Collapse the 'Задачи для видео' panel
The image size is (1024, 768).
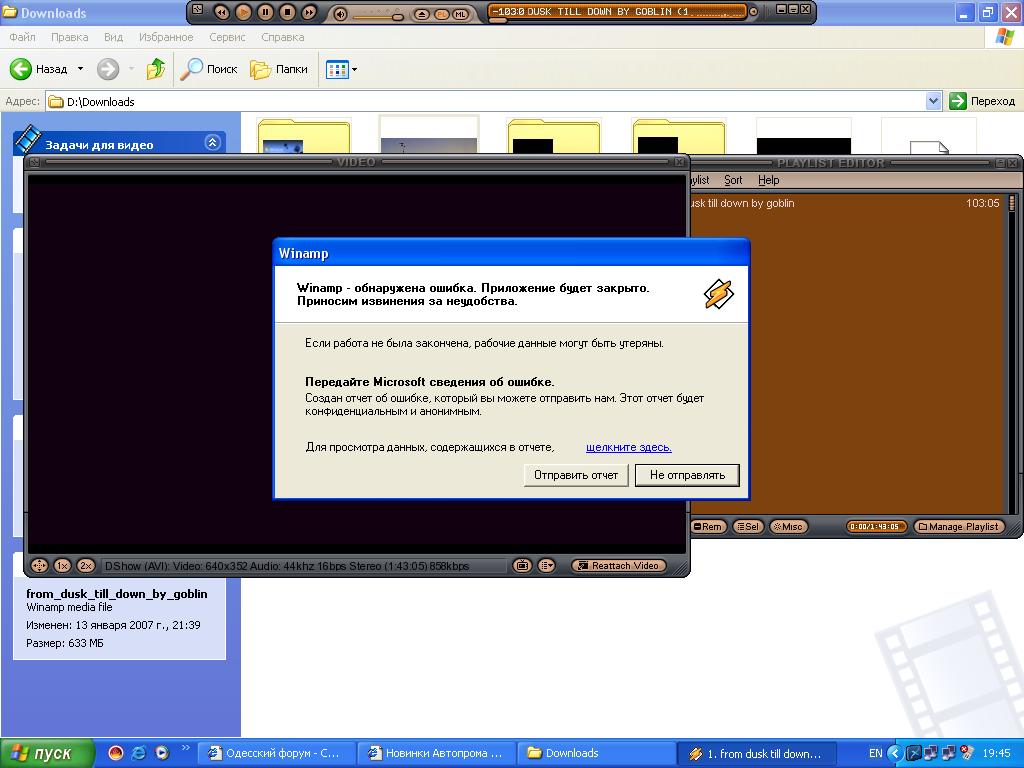click(x=212, y=143)
